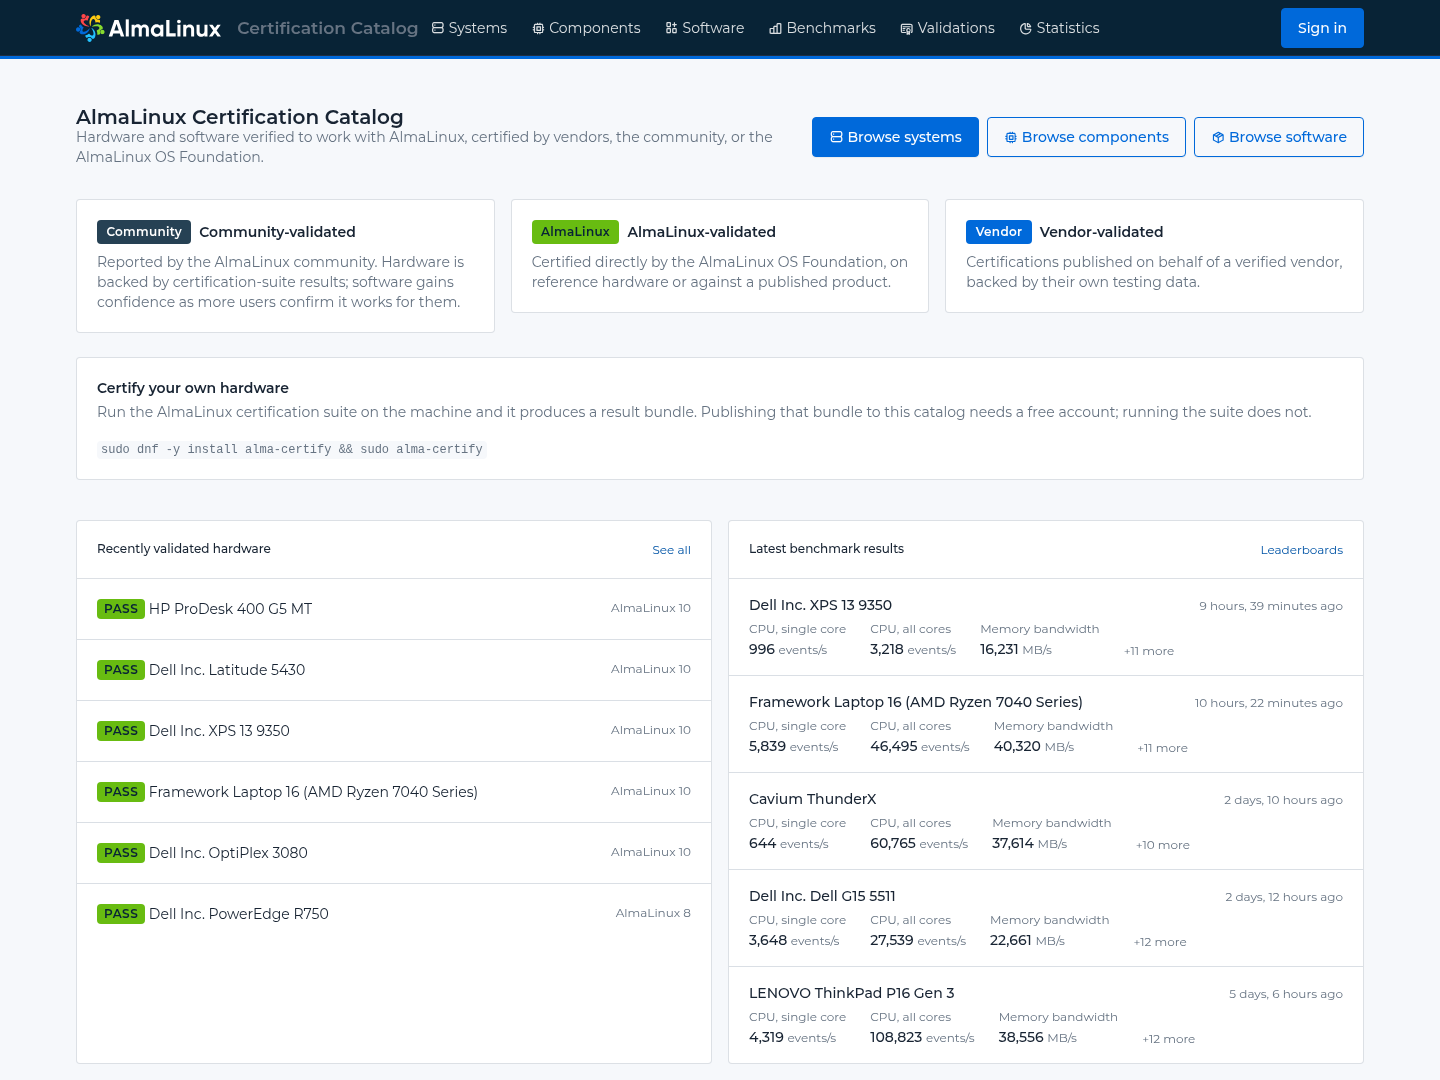Click the AlmaLinux logo icon
This screenshot has width=1440, height=1080.
pos(90,28)
